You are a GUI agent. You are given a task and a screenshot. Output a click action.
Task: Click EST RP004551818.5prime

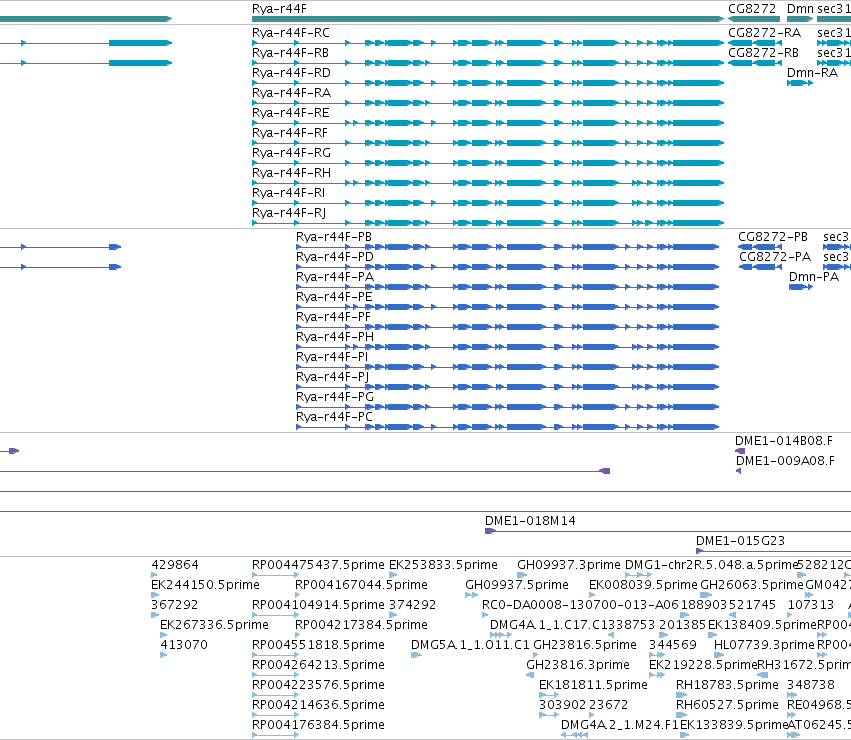point(318,646)
